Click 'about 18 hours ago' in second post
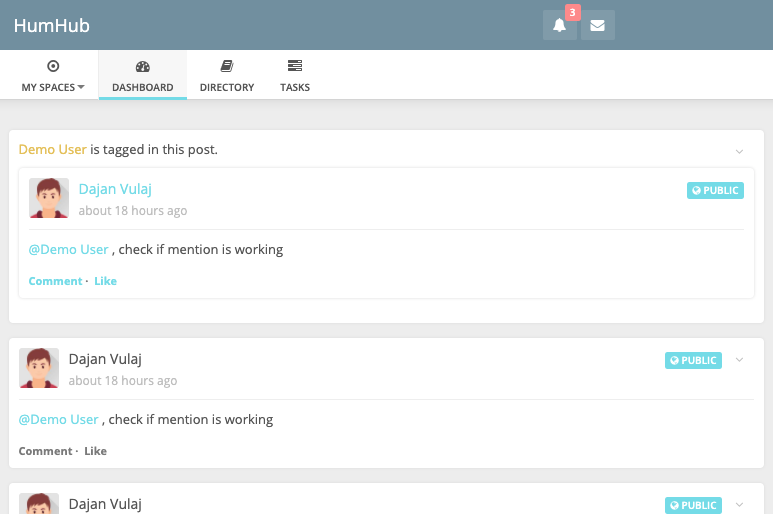The width and height of the screenshot is (773, 514). [123, 380]
